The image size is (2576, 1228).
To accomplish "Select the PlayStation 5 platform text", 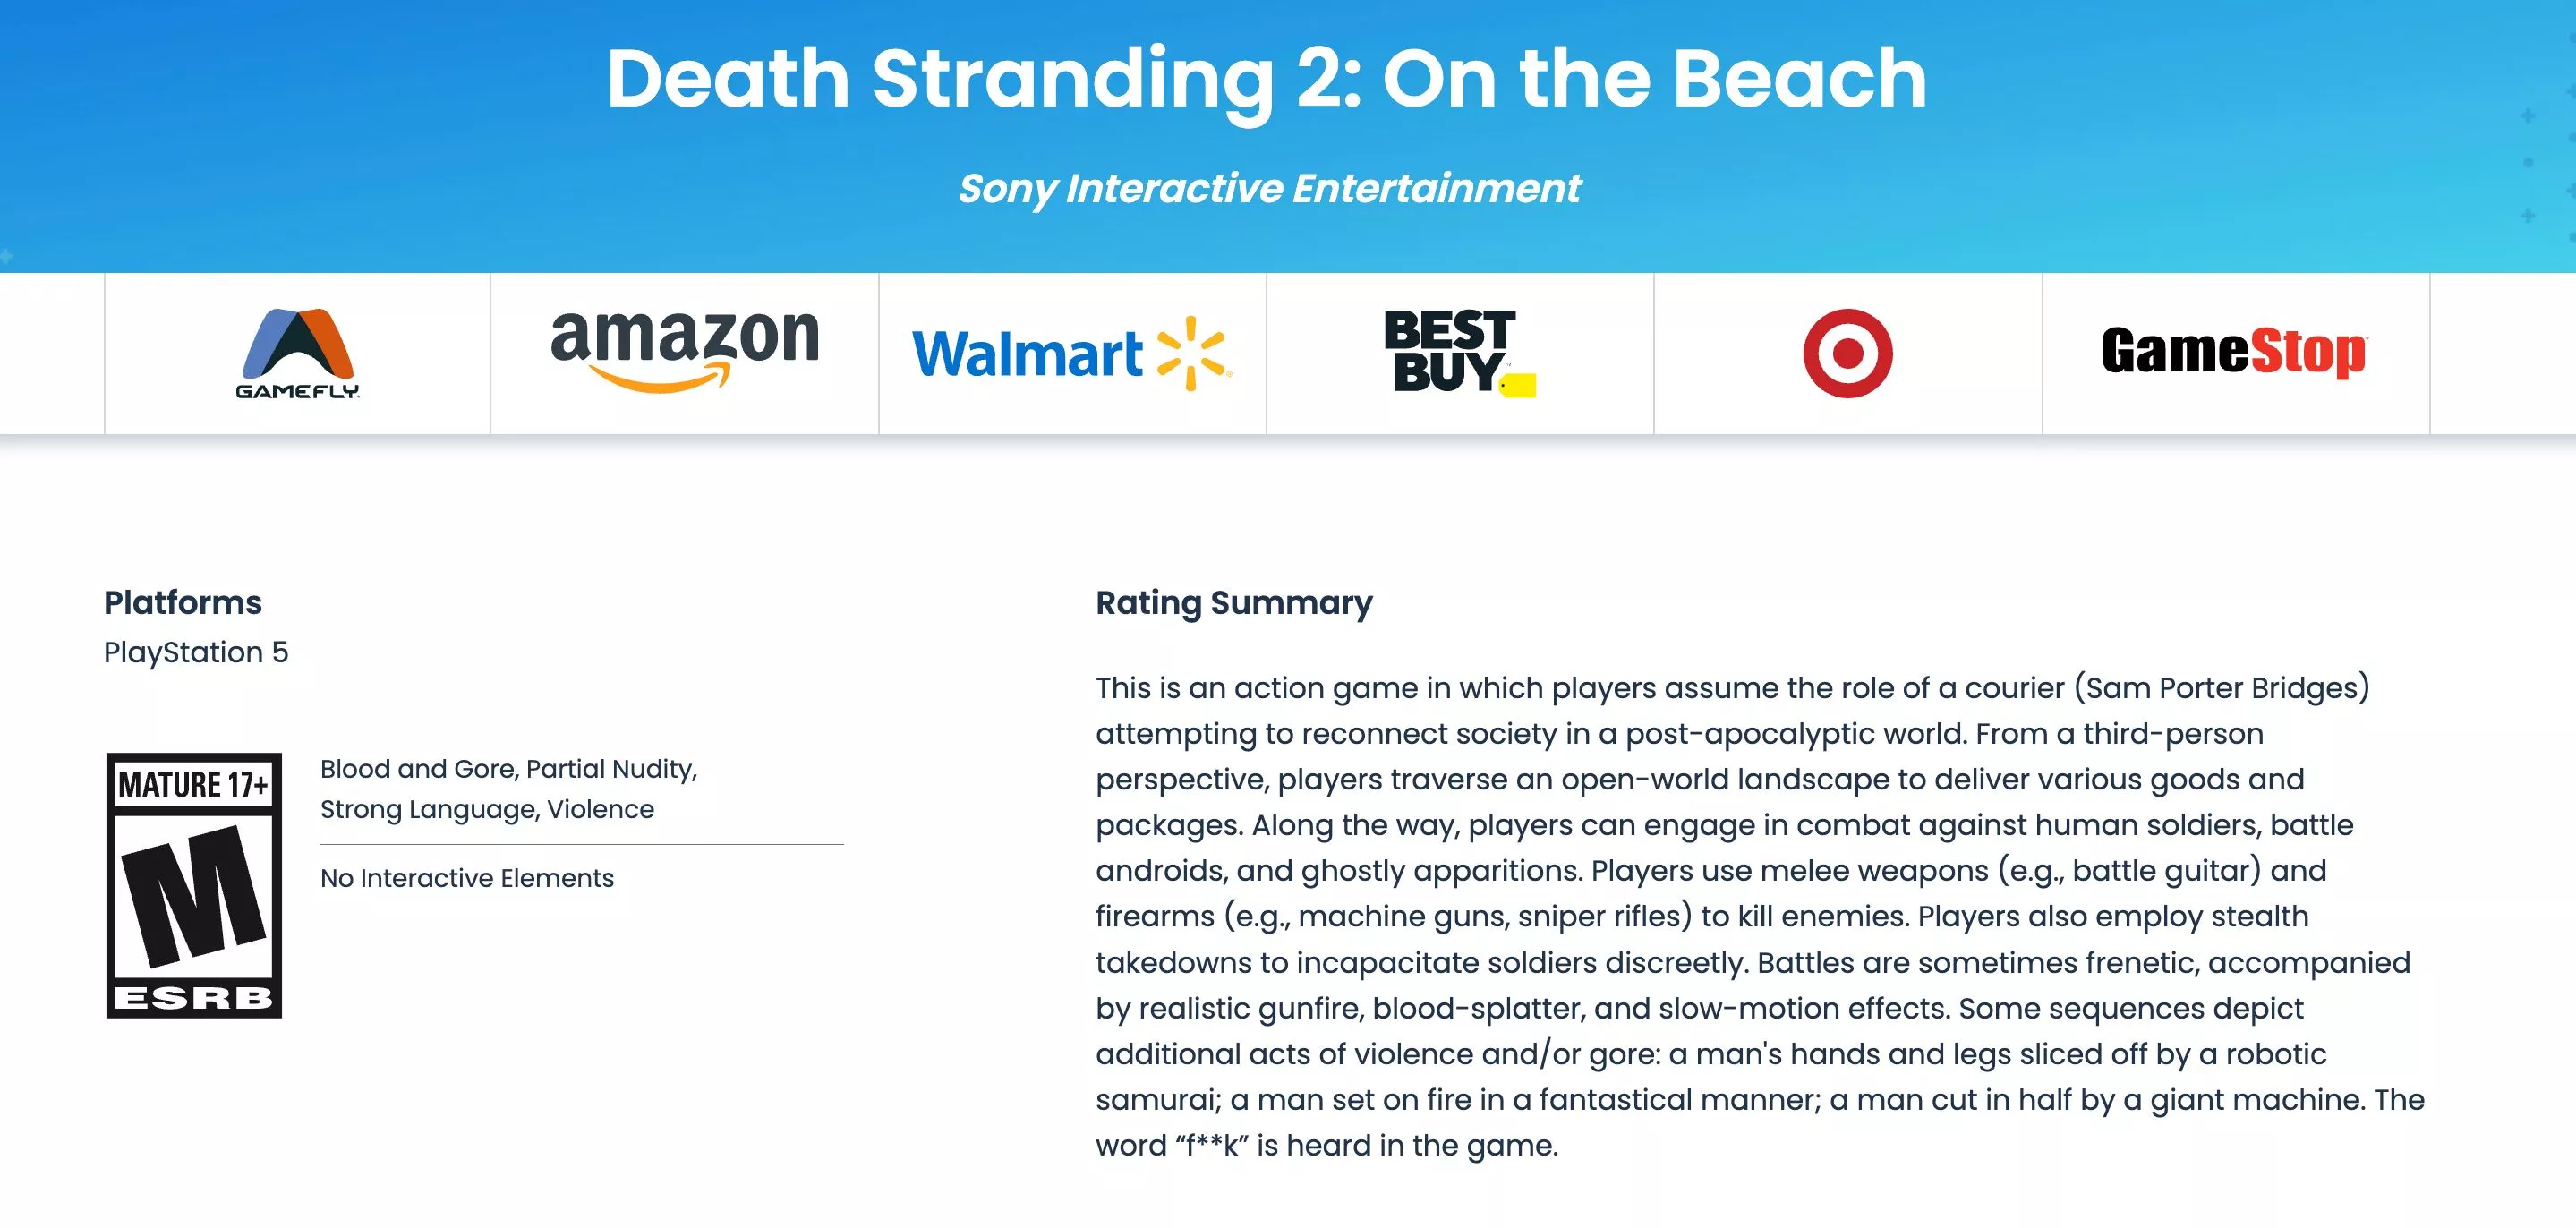I will point(196,652).
